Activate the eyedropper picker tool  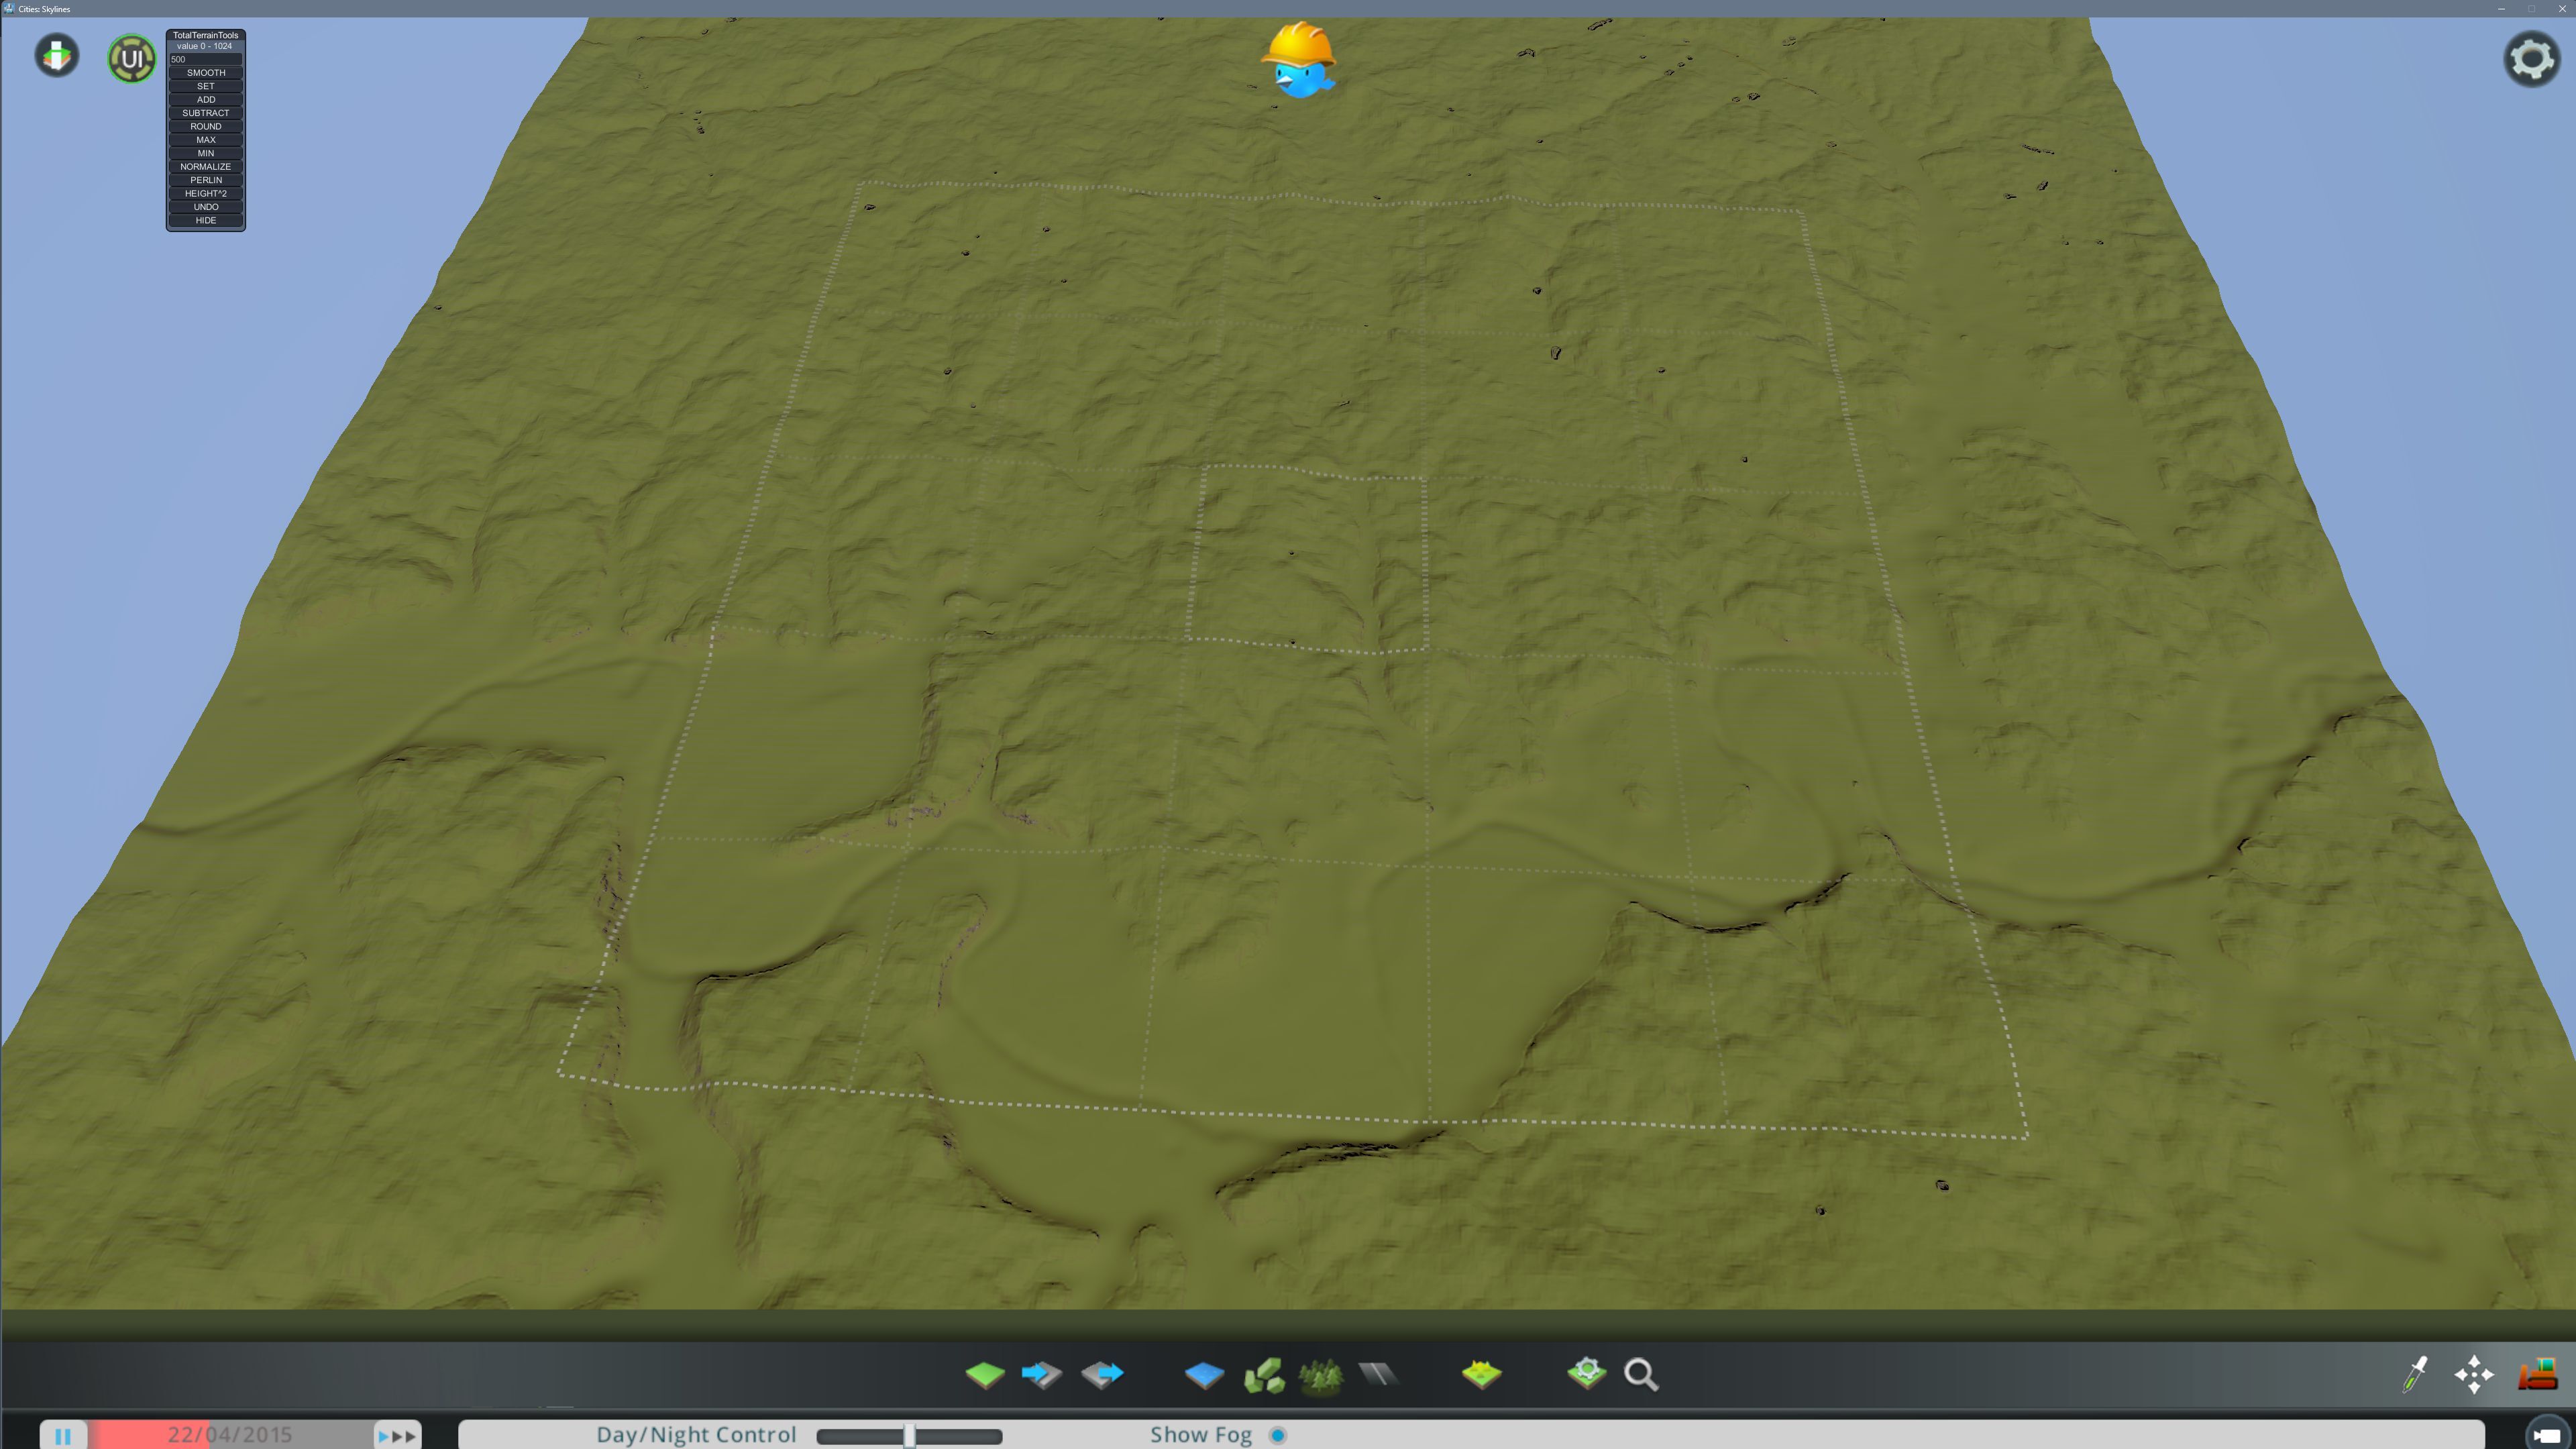[x=2415, y=1374]
